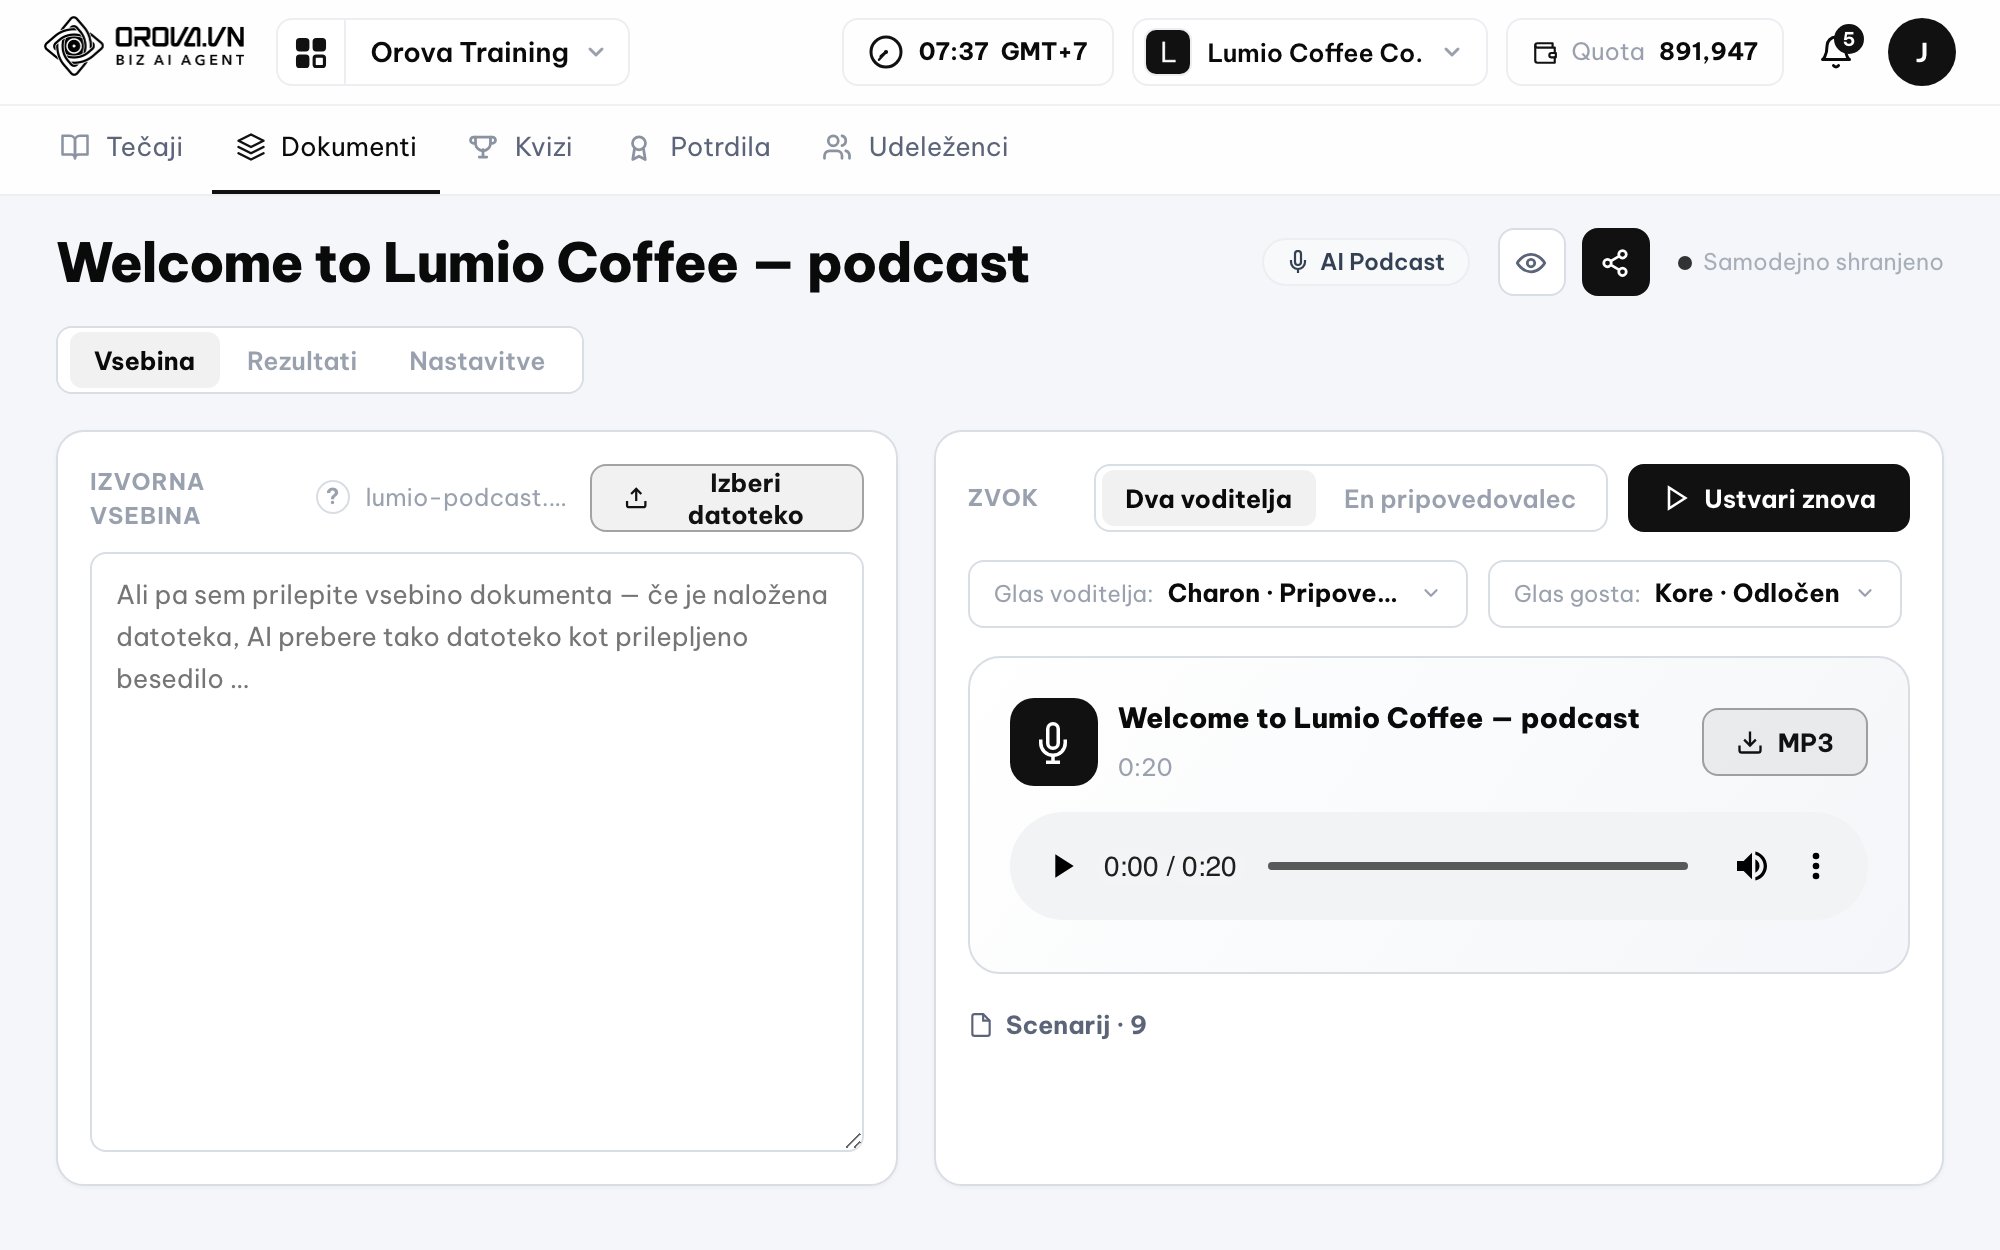This screenshot has width=2000, height=1250.
Task: Click the Scenarij document icon
Action: point(981,1025)
